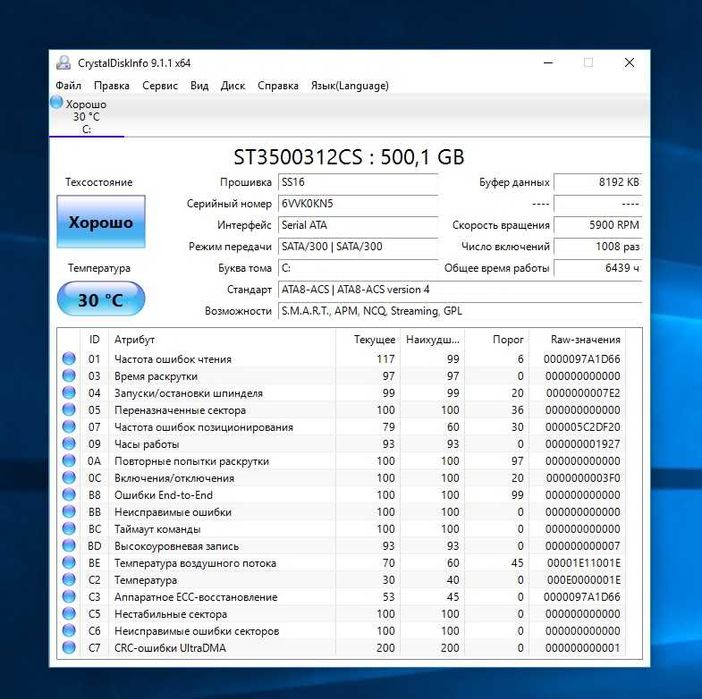Click the transfer mode field SATA/300 | SATA/300

point(358,247)
